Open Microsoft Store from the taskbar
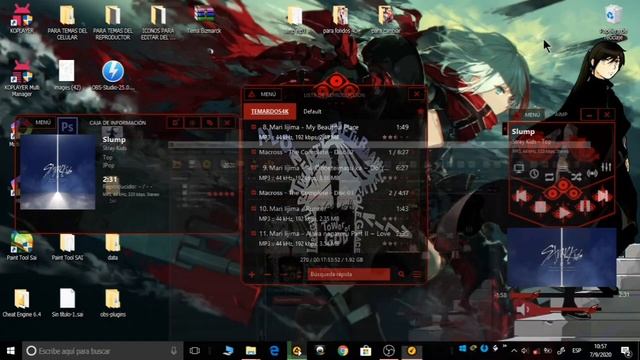Viewport: 640px width, 360px height. tap(366, 351)
